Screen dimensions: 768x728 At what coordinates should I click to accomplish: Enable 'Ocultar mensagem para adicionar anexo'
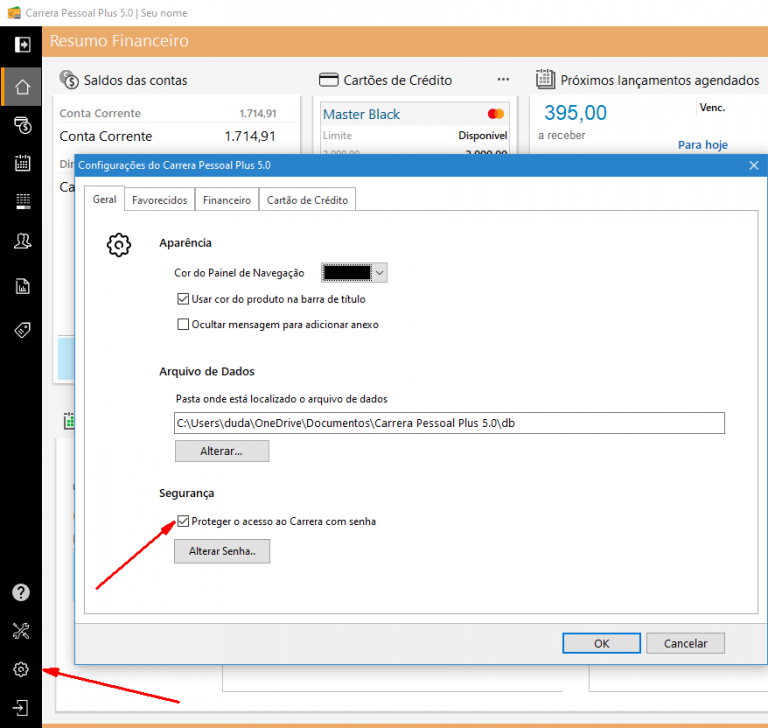pyautogui.click(x=183, y=324)
